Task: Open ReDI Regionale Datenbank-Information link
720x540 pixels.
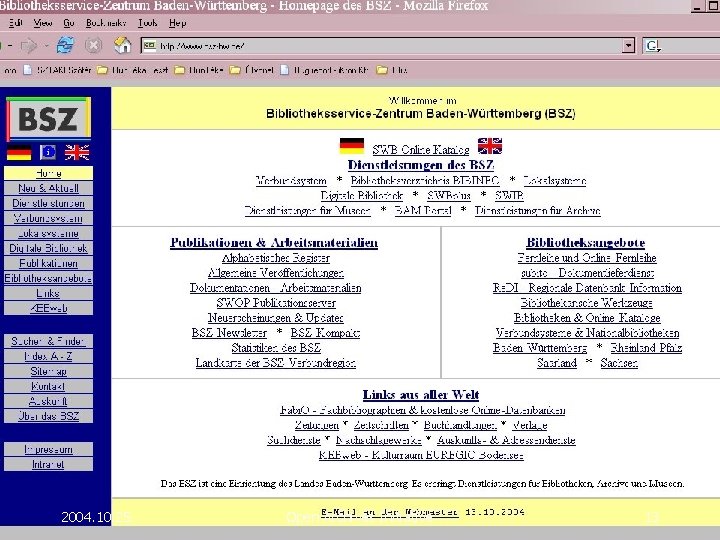Action: pyautogui.click(x=587, y=288)
